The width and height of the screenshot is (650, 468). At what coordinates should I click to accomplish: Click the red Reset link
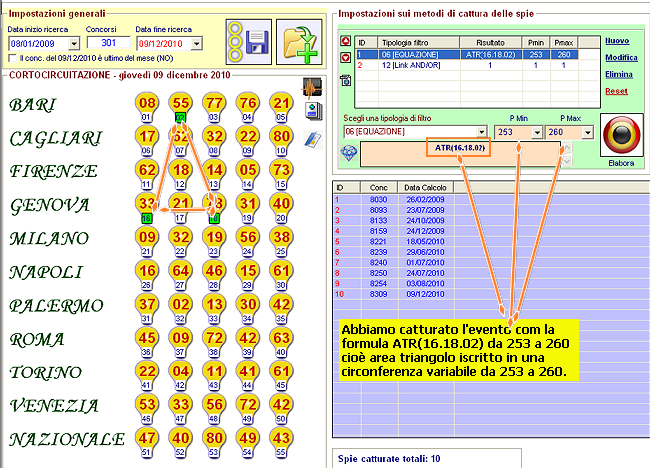click(x=616, y=91)
